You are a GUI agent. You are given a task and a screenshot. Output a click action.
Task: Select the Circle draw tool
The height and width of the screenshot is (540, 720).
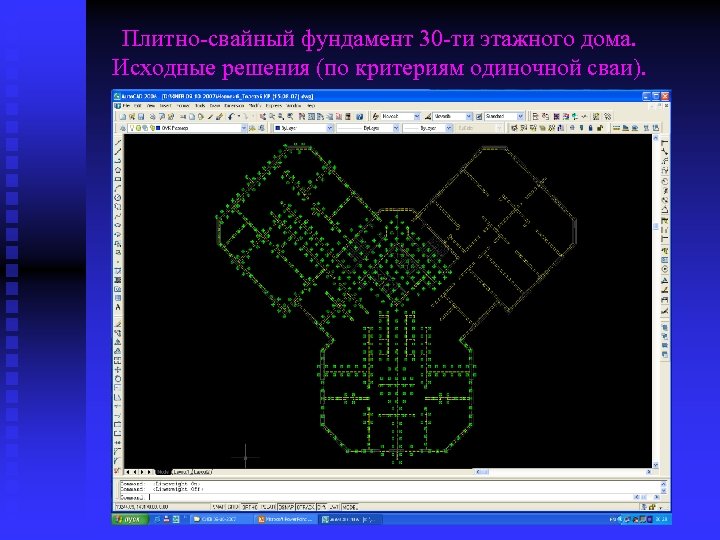(118, 197)
